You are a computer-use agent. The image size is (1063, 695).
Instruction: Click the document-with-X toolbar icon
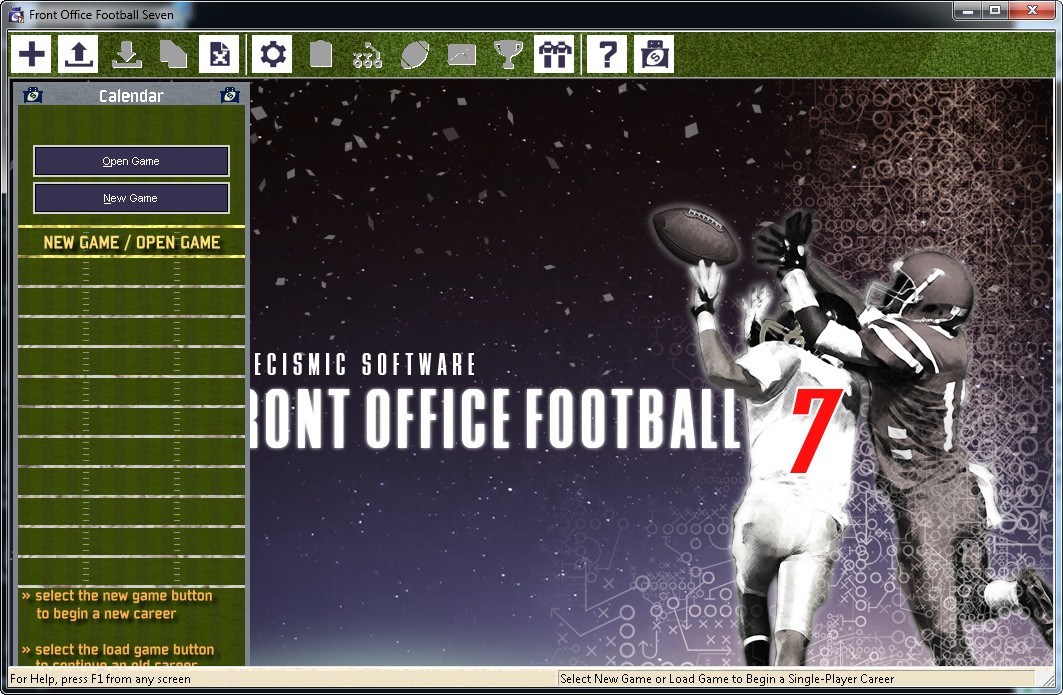(220, 54)
